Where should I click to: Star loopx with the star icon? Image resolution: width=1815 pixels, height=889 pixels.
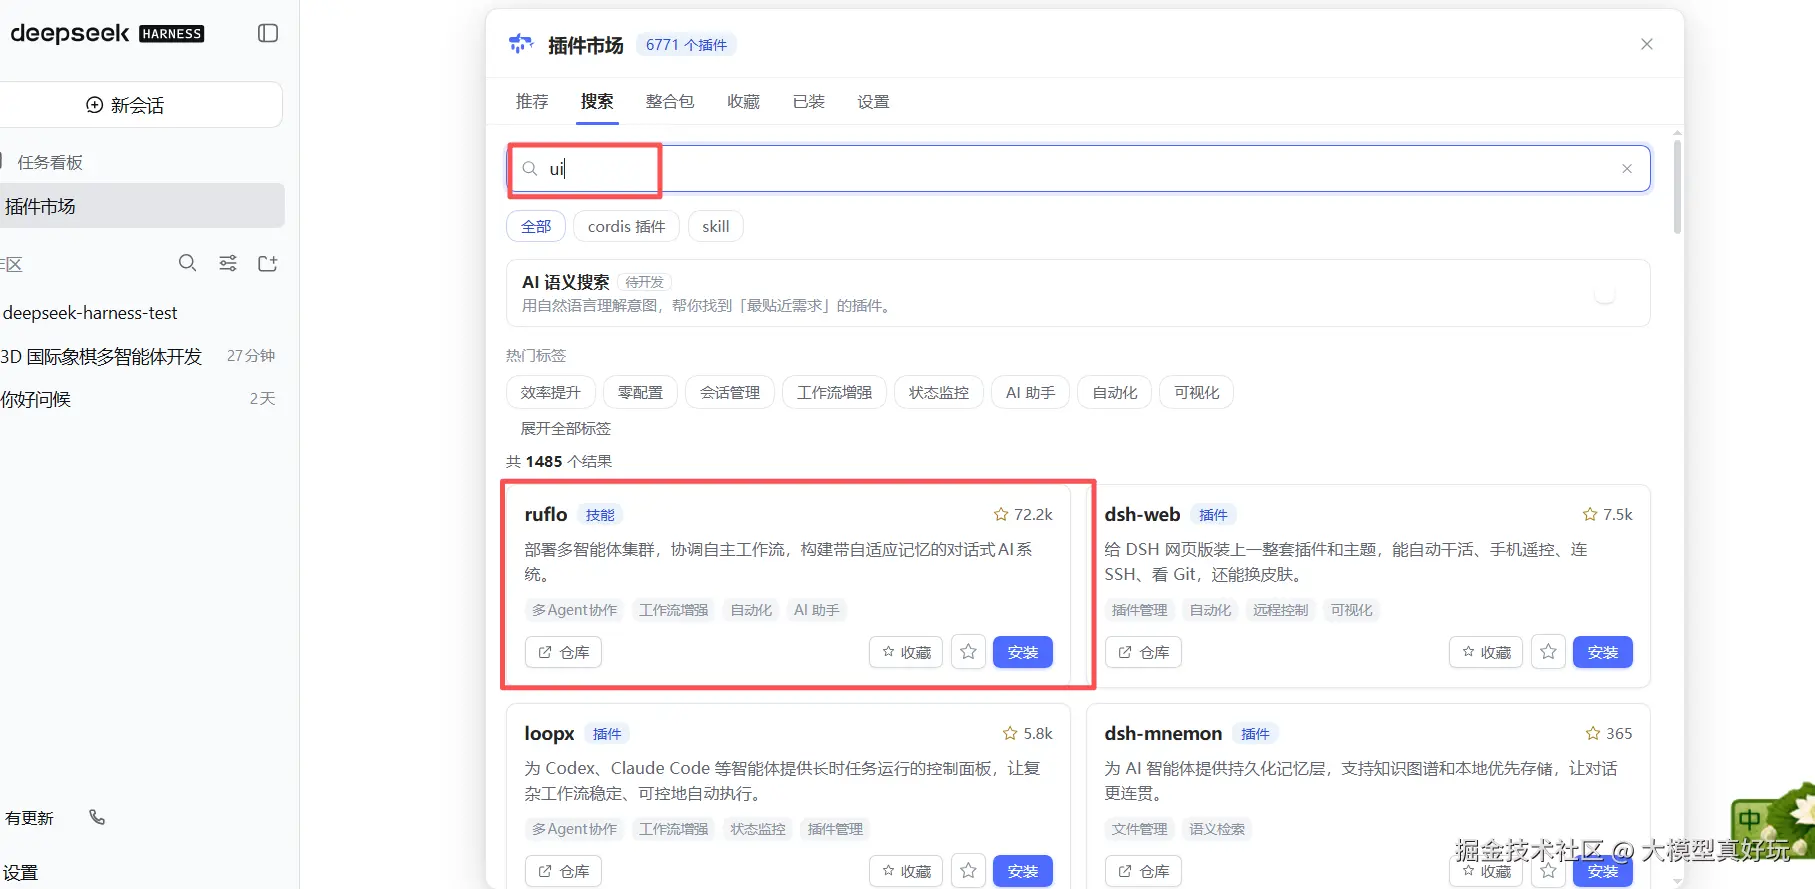click(x=968, y=871)
